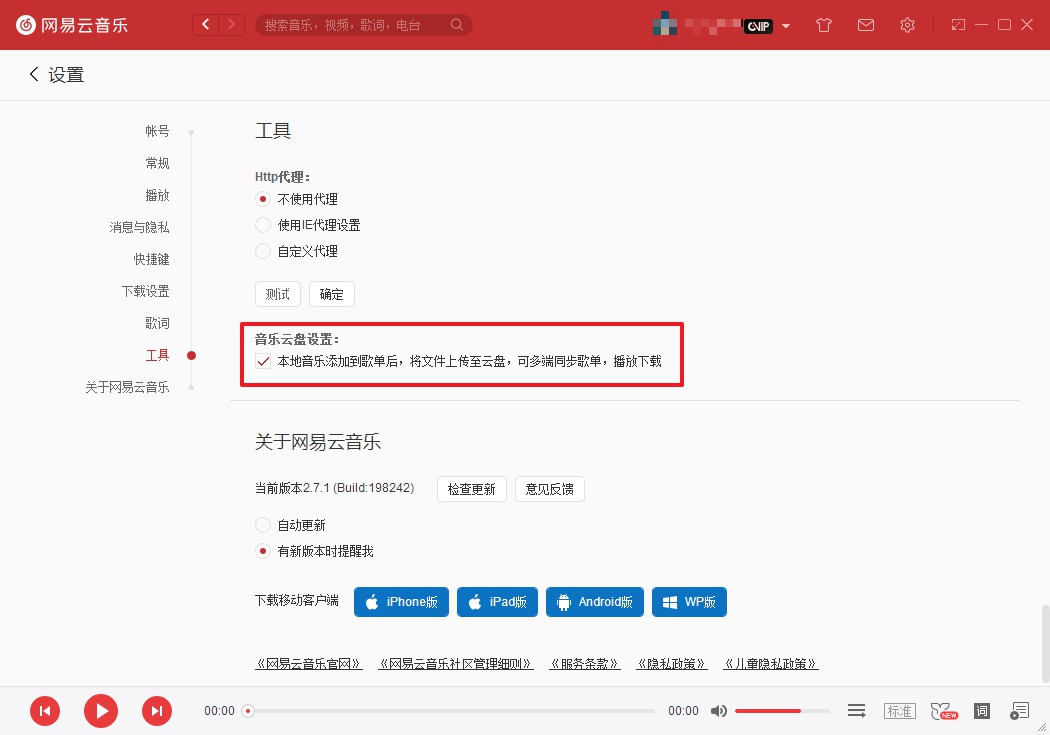Click the search magnifier icon
Image resolution: width=1050 pixels, height=735 pixels.
457,25
